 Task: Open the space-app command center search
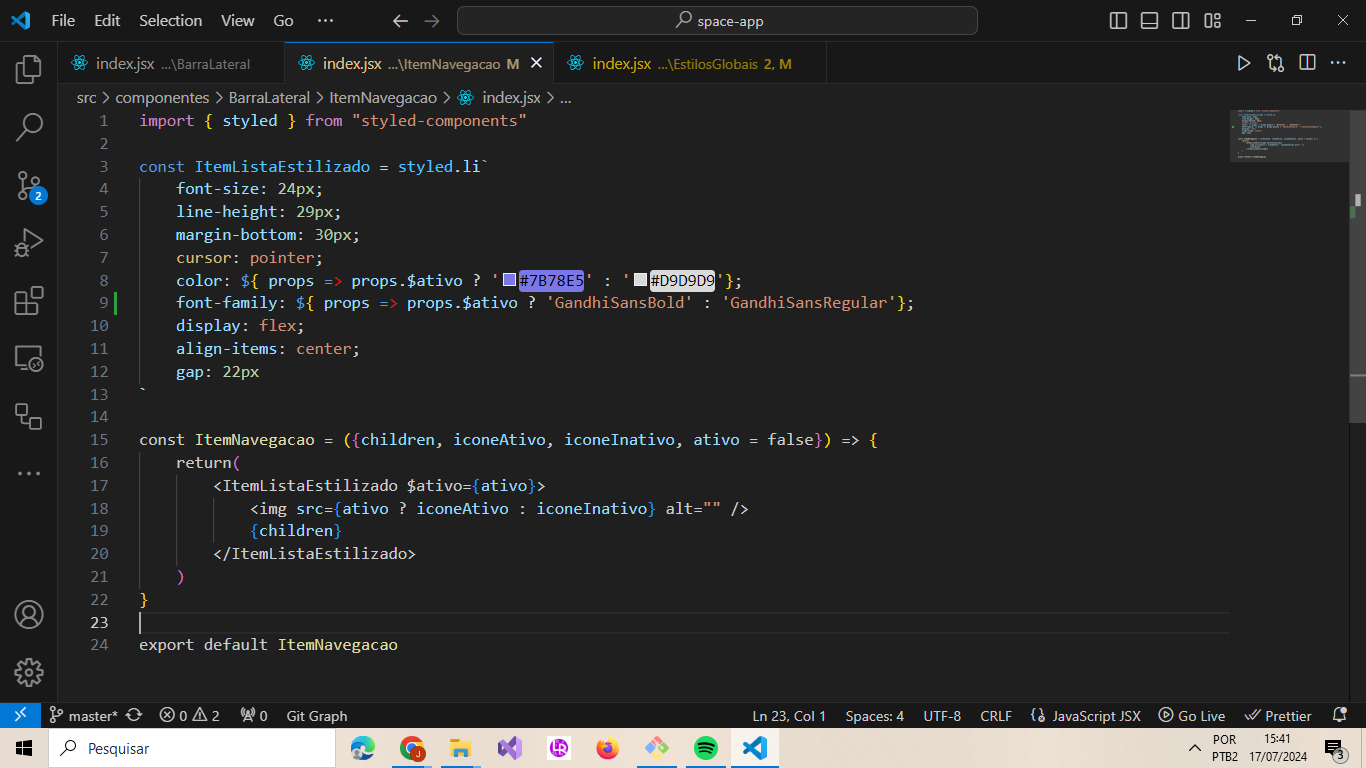pos(717,20)
